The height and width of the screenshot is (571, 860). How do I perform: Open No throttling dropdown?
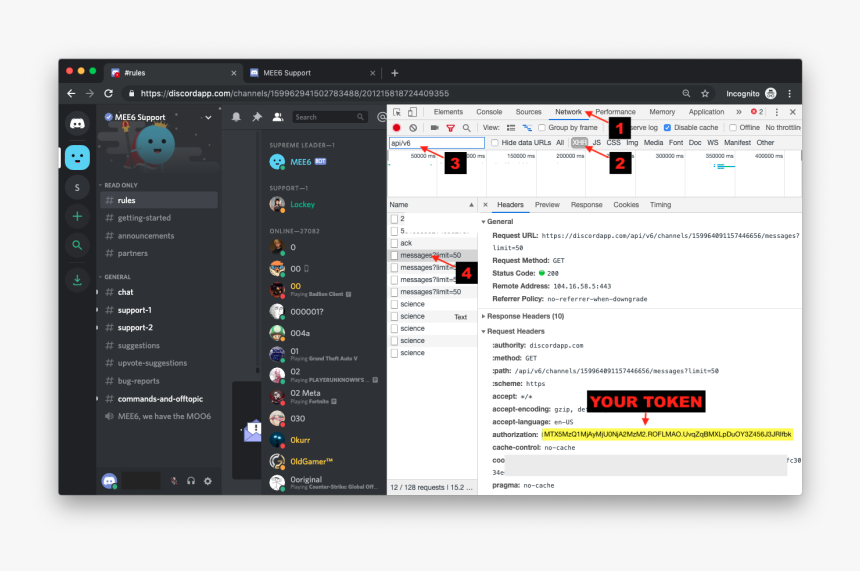coord(783,128)
